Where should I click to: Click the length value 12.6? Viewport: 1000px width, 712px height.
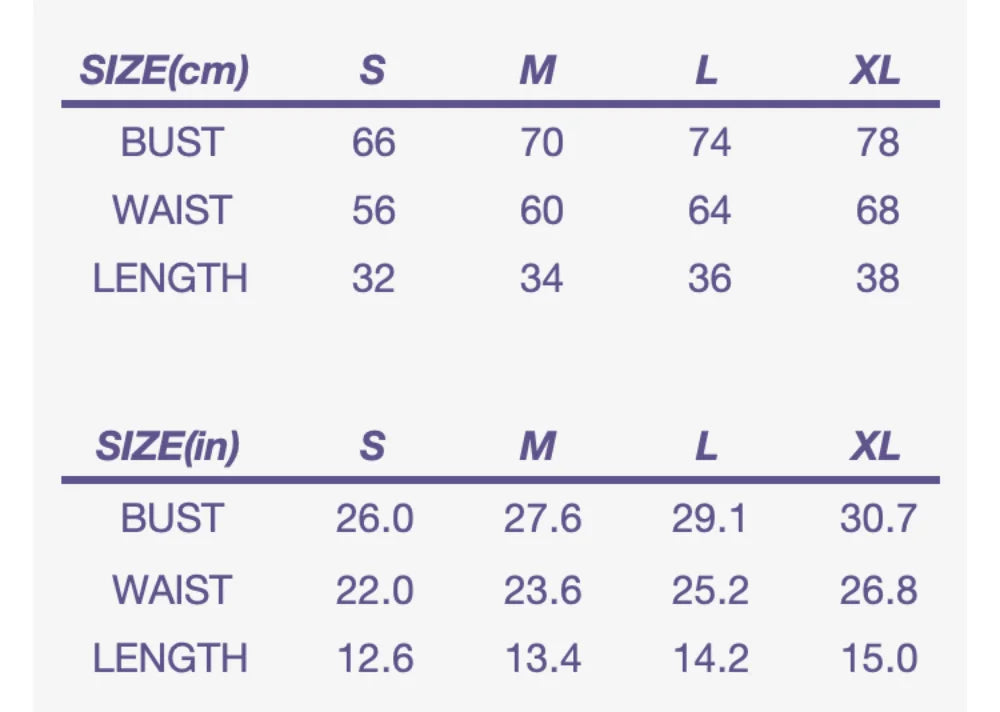point(374,658)
